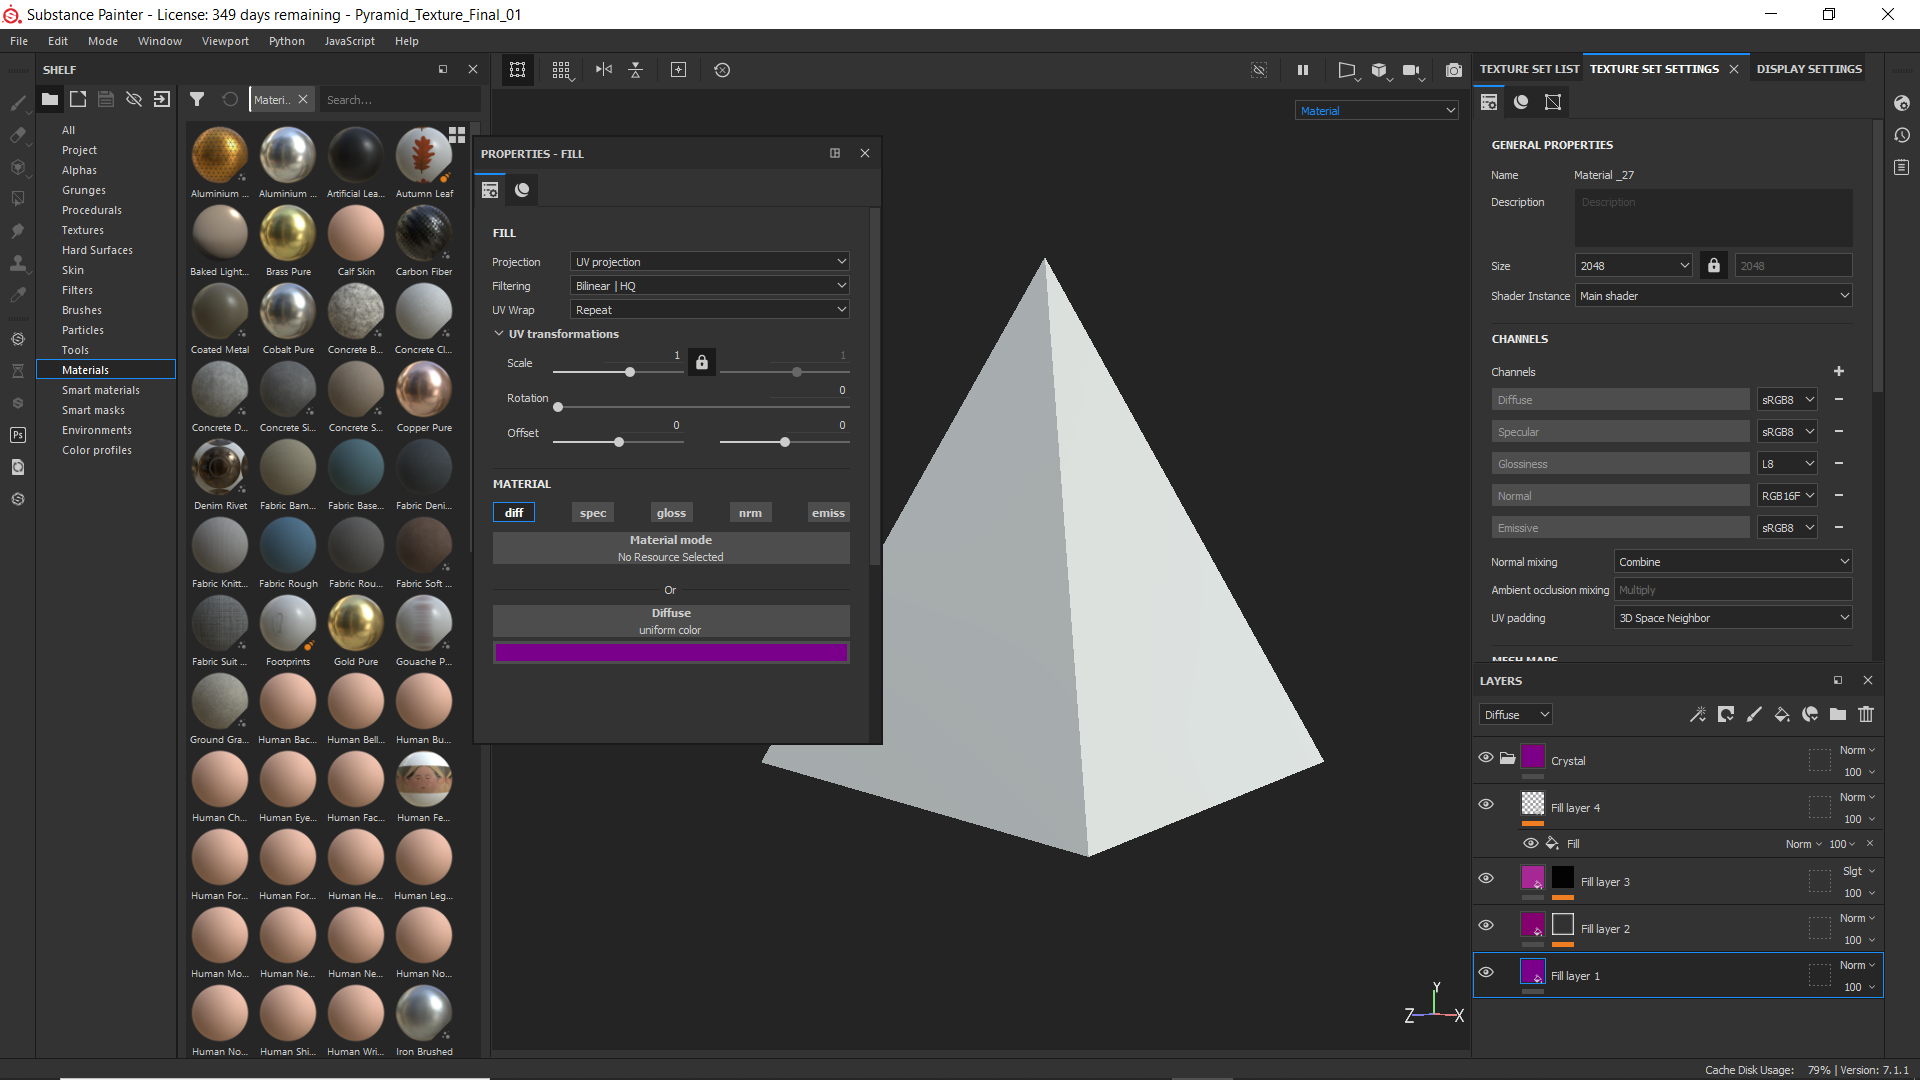1920x1080 pixels.
Task: Click the Rotation slider track
Action: click(702, 407)
